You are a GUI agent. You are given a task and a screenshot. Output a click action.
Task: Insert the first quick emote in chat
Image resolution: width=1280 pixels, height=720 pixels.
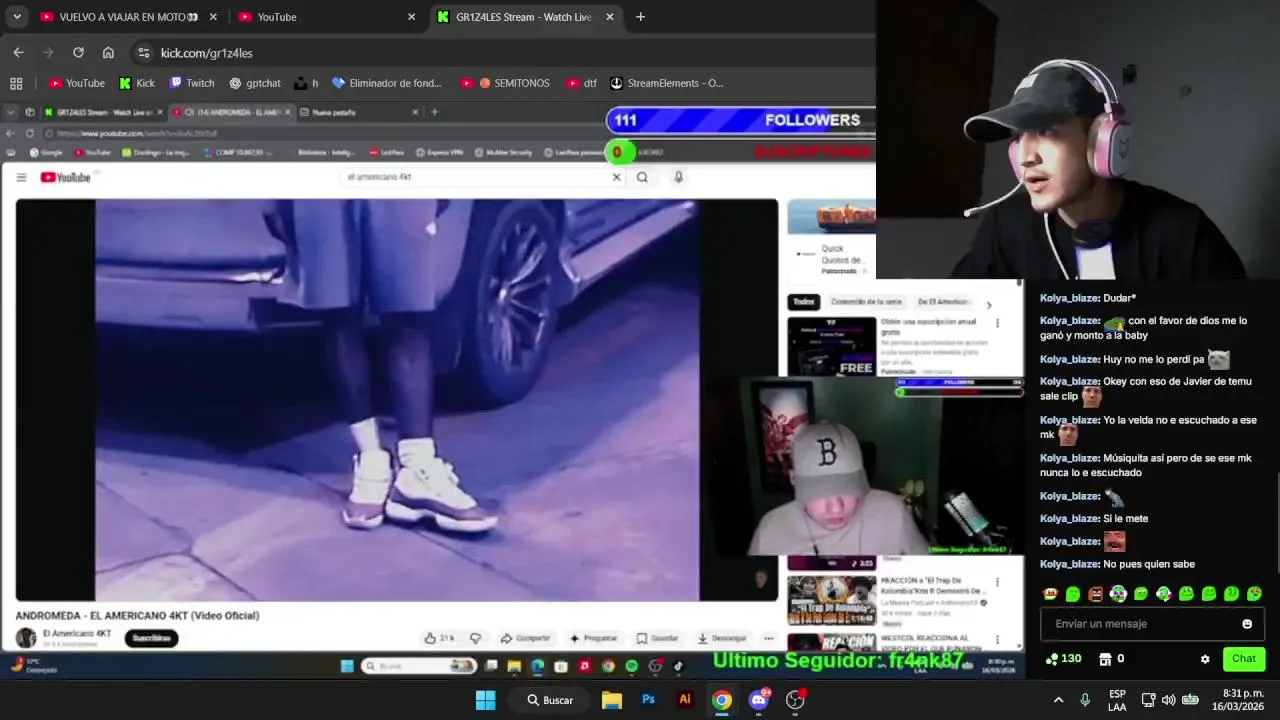(1050, 594)
